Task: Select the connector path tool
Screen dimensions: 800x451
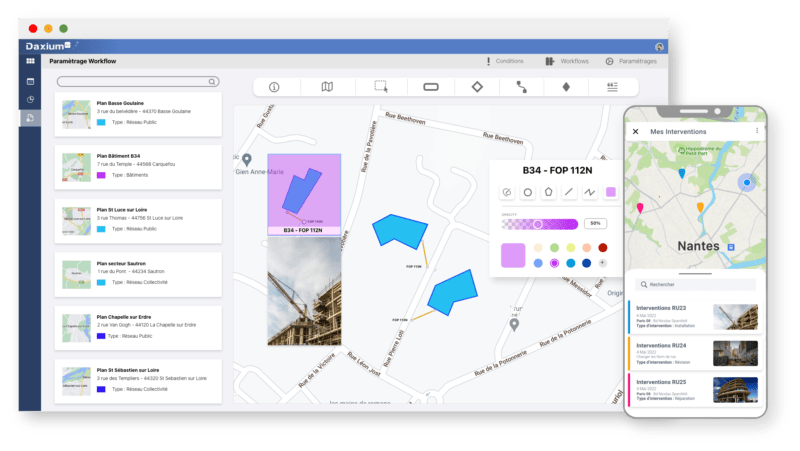Action: (521, 87)
